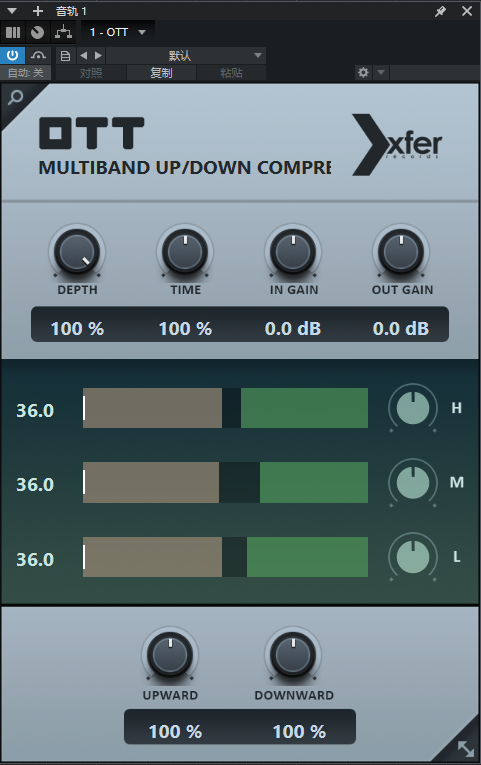Screen dimensions: 481x765
Task: Open the 默认 preset dropdown
Action: click(x=186, y=56)
